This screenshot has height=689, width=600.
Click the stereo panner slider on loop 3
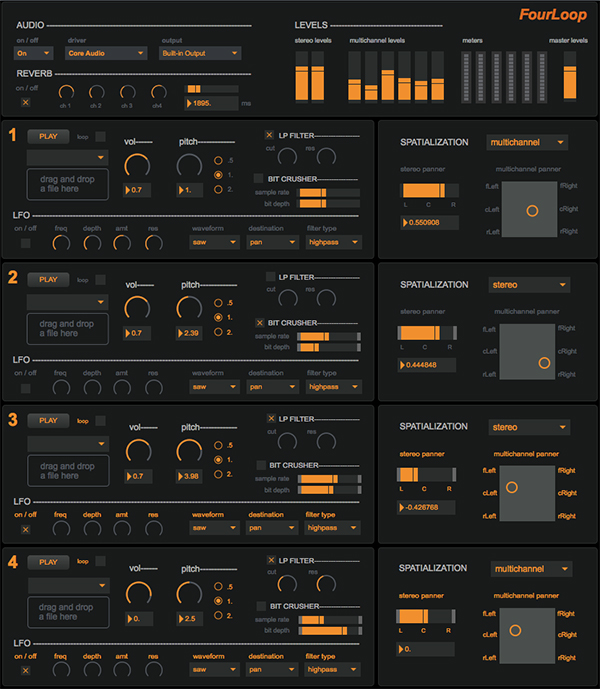[427, 474]
